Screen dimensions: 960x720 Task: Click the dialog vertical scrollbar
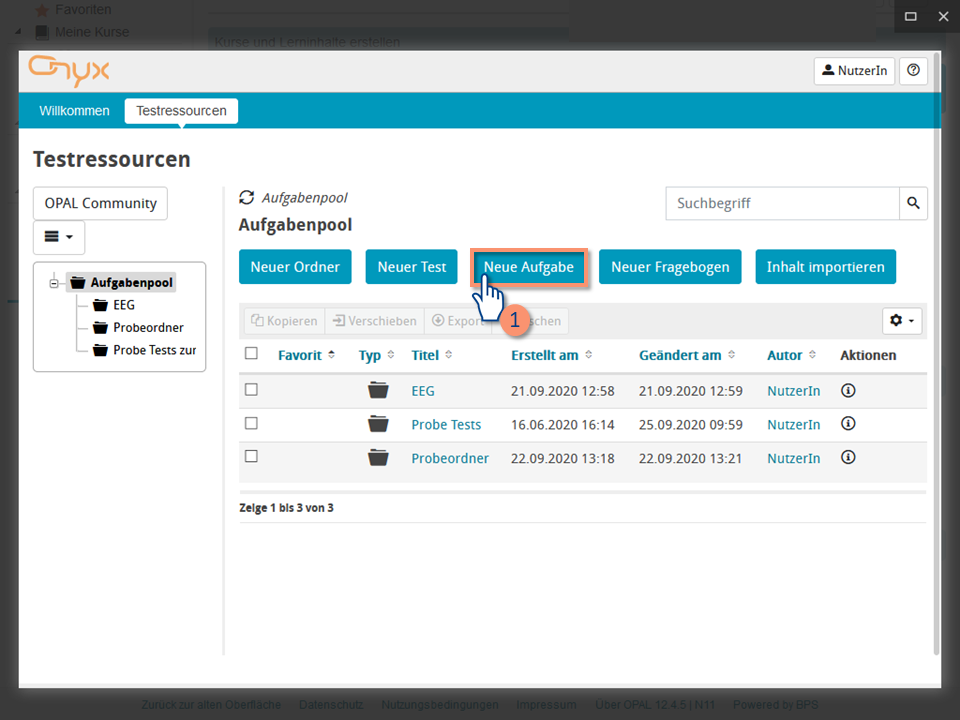pyautogui.click(x=937, y=353)
